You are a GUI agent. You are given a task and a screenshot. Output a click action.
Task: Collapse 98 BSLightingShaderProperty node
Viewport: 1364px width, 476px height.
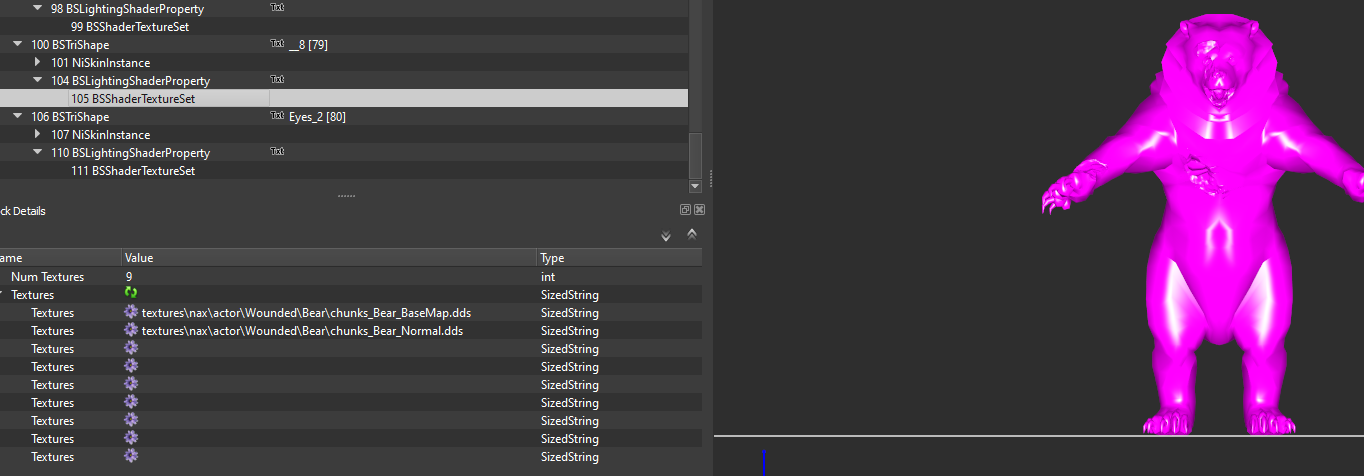pyautogui.click(x=38, y=8)
